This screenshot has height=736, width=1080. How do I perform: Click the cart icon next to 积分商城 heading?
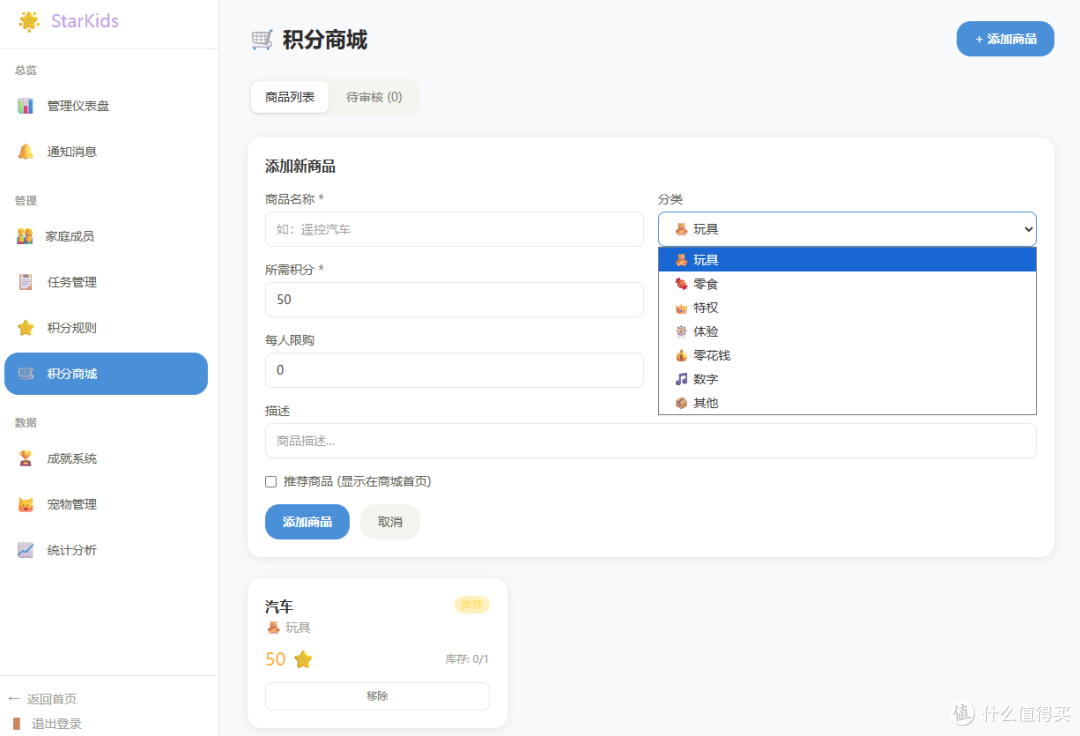pyautogui.click(x=262, y=40)
